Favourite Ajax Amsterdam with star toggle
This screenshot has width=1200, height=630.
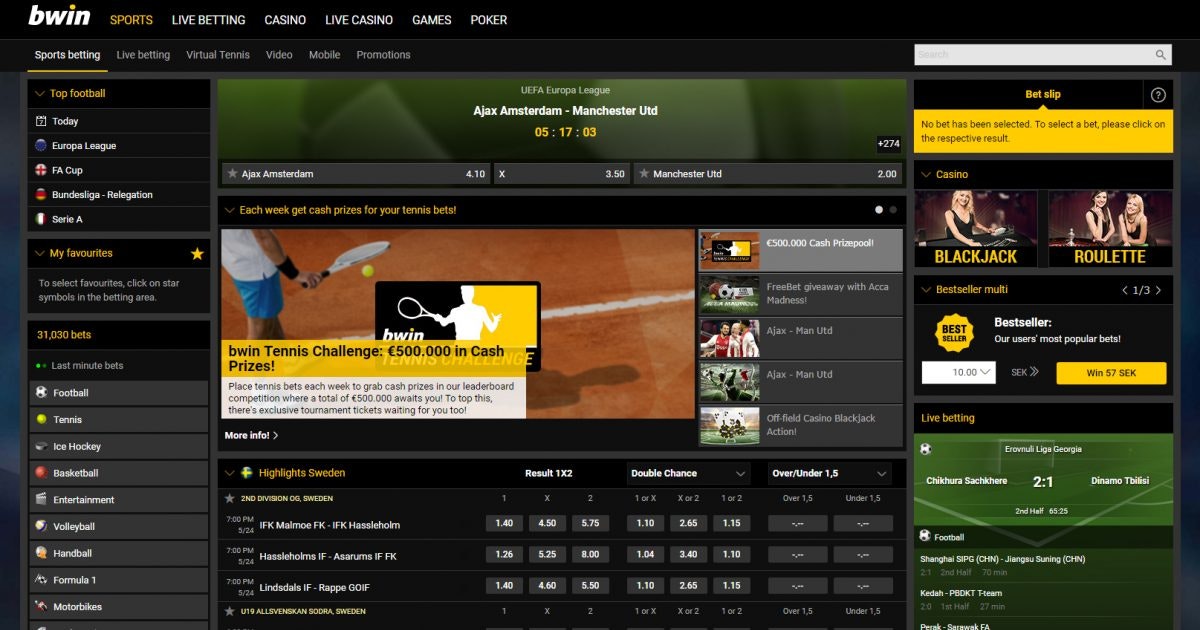[x=232, y=174]
